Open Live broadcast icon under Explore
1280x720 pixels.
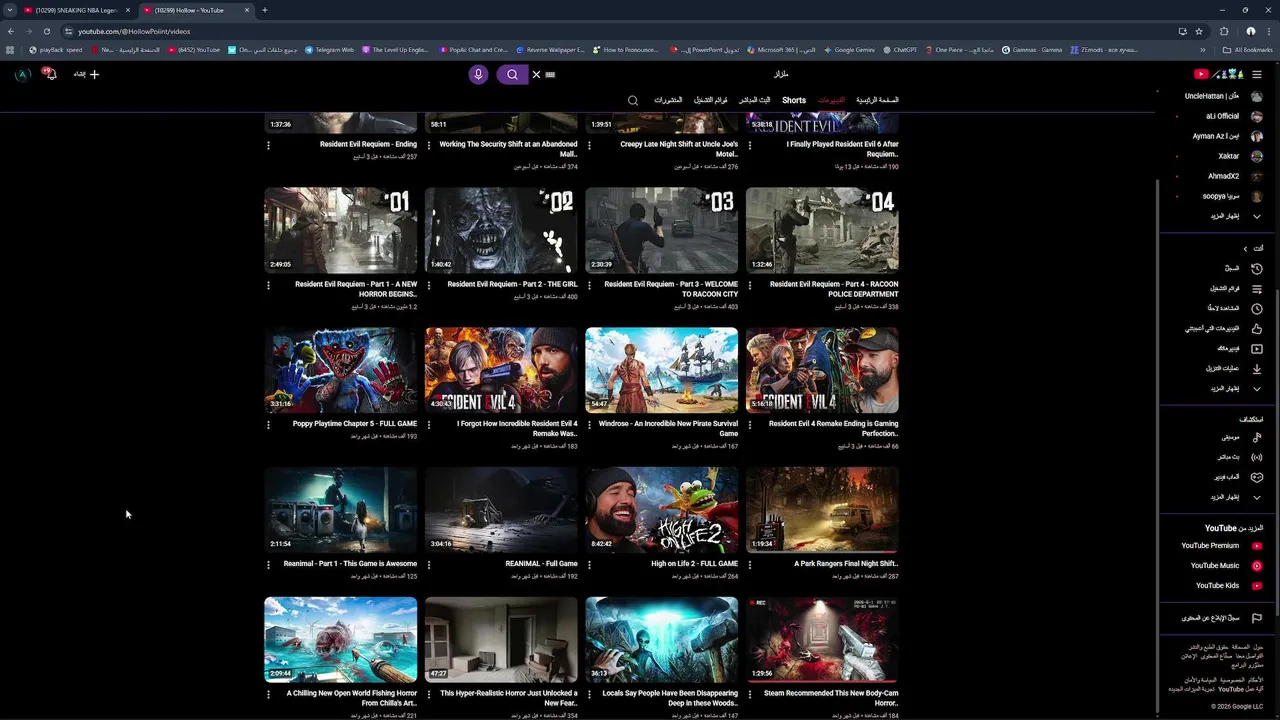pos(1257,457)
